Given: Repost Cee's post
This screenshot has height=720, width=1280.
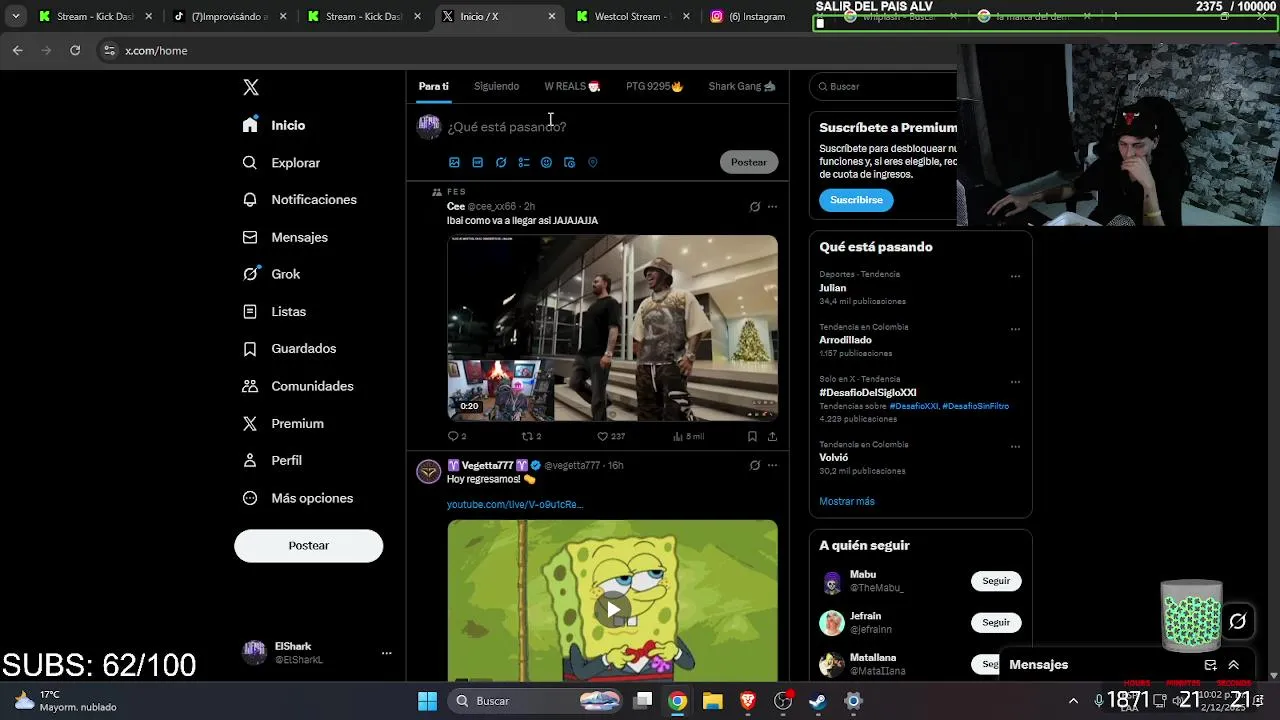Looking at the screenshot, I should tap(531, 436).
